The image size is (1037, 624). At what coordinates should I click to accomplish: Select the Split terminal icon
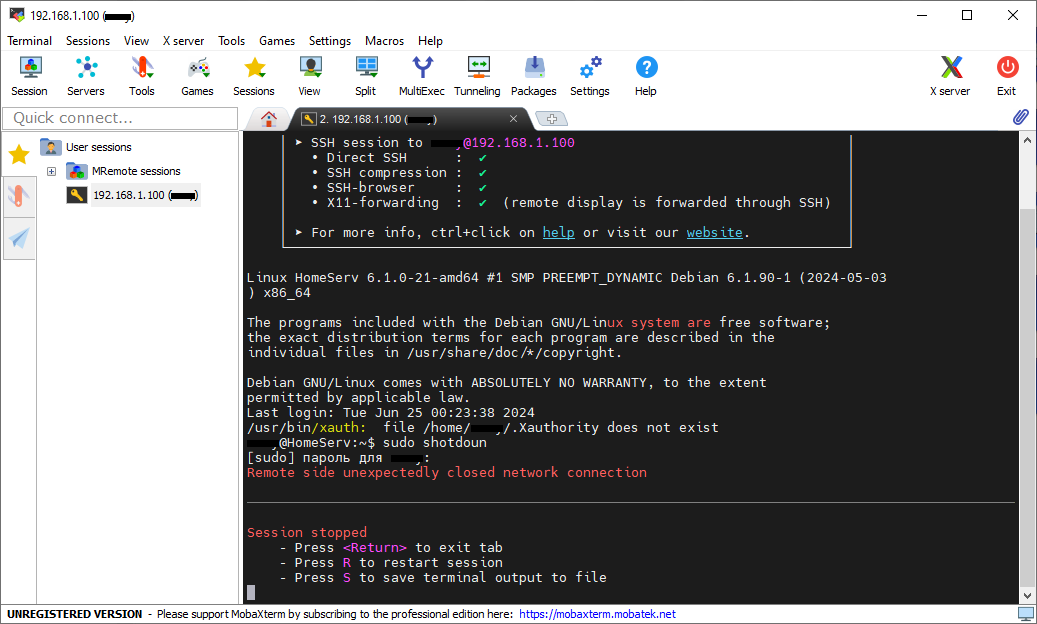click(x=366, y=76)
